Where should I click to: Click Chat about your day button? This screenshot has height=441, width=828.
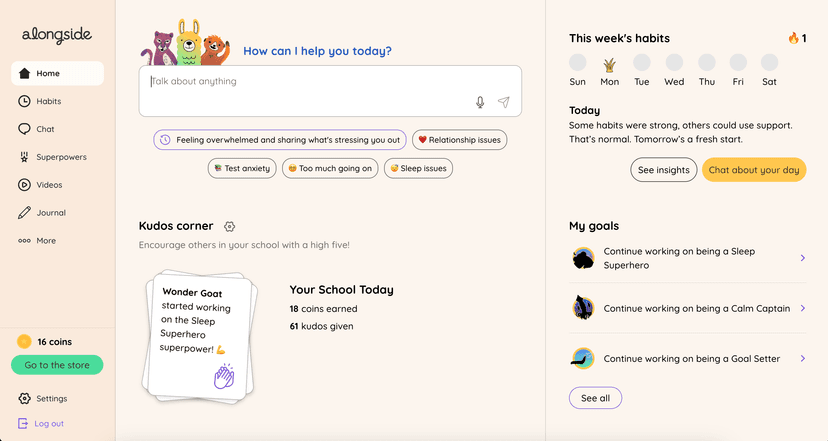coord(754,170)
